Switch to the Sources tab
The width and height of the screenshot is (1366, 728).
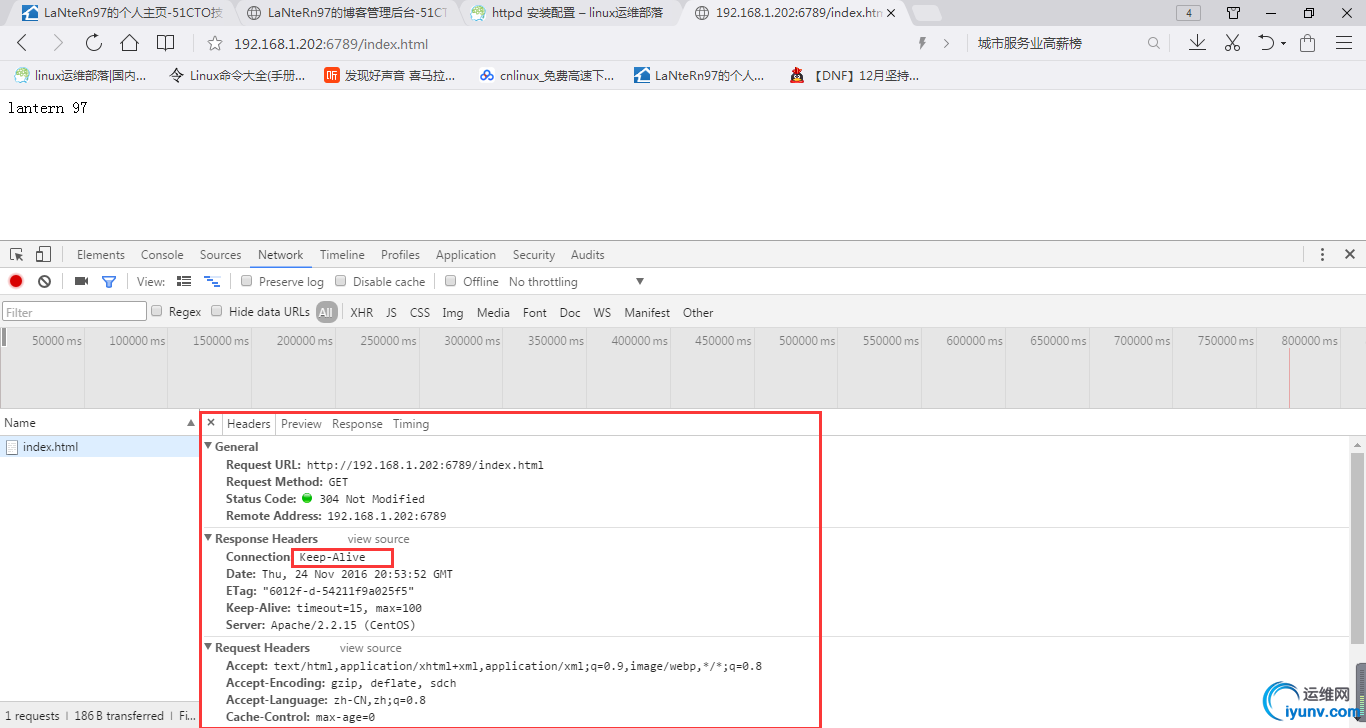[220, 254]
